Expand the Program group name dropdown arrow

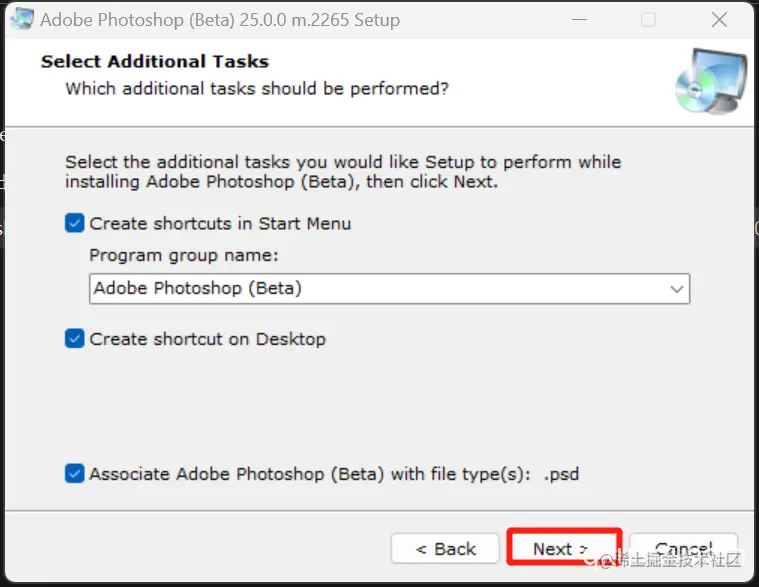click(x=677, y=289)
